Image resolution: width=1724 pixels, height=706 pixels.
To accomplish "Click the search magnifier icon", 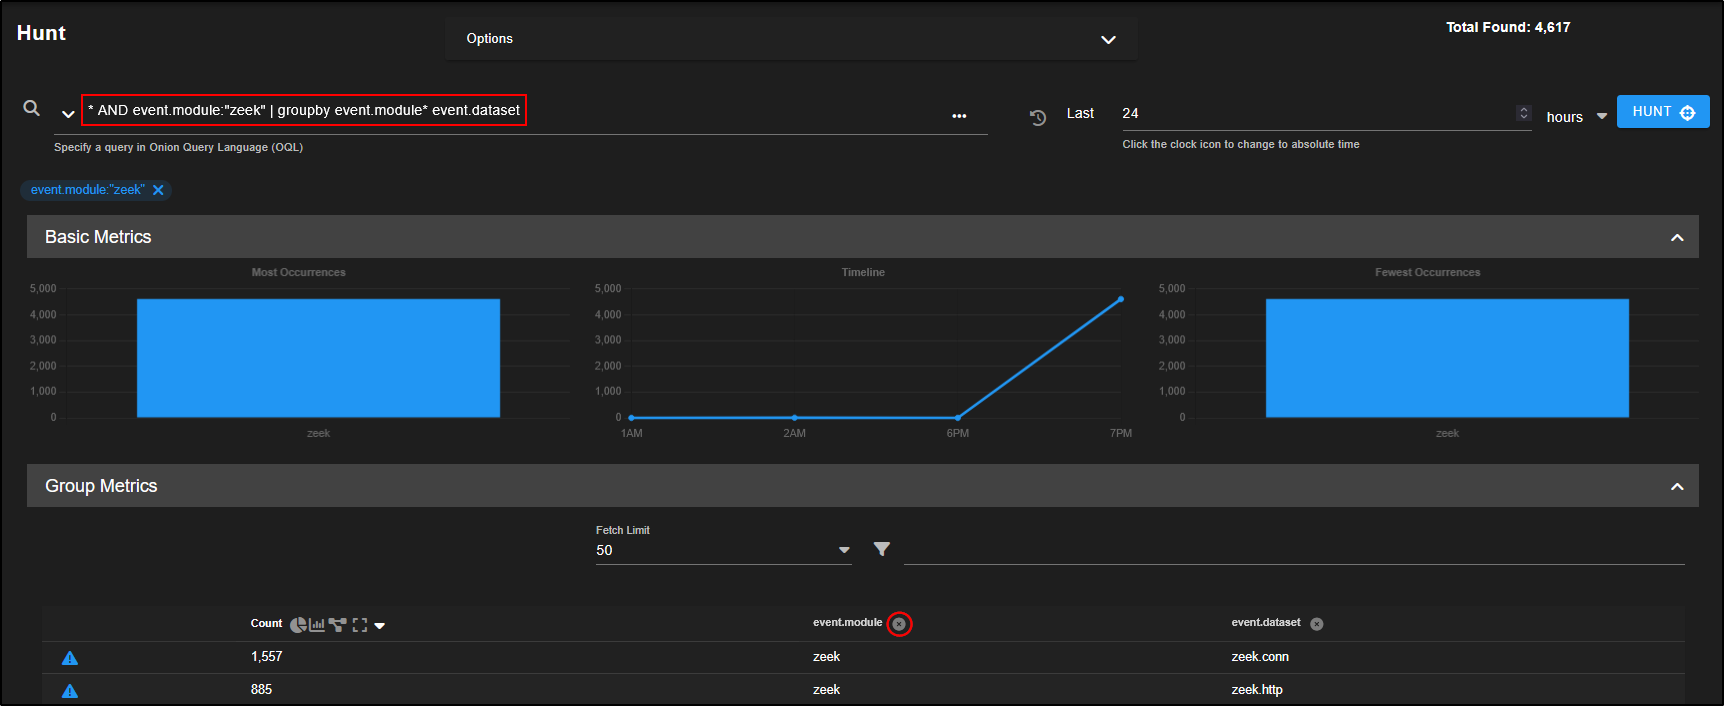I will 32,108.
